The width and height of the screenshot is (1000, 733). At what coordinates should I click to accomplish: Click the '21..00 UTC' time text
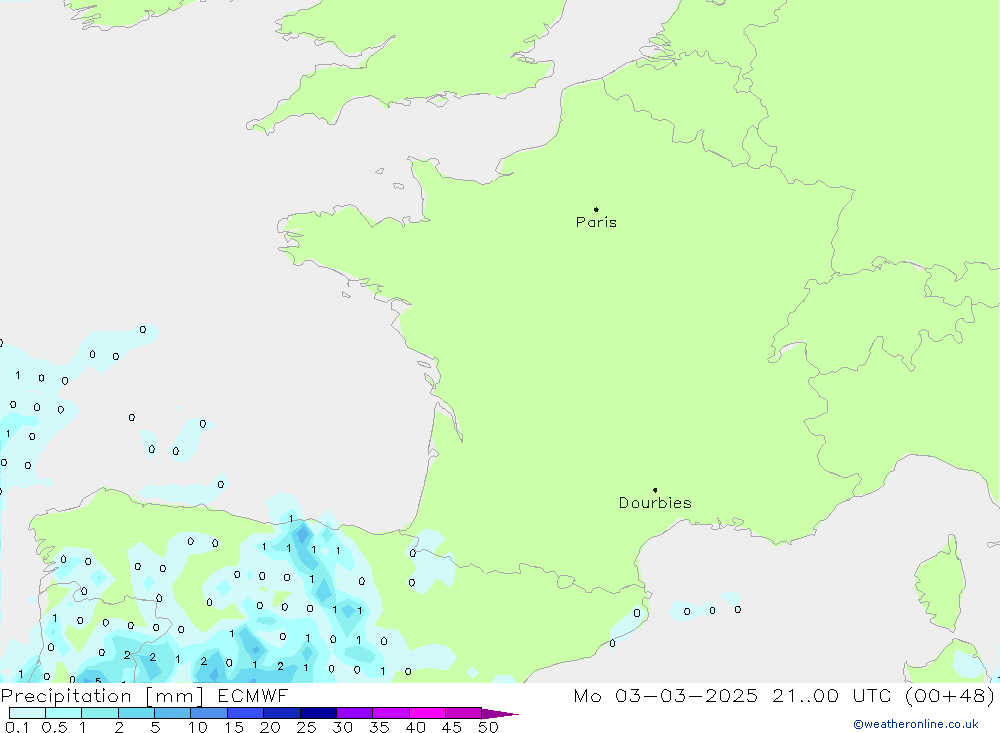point(832,696)
